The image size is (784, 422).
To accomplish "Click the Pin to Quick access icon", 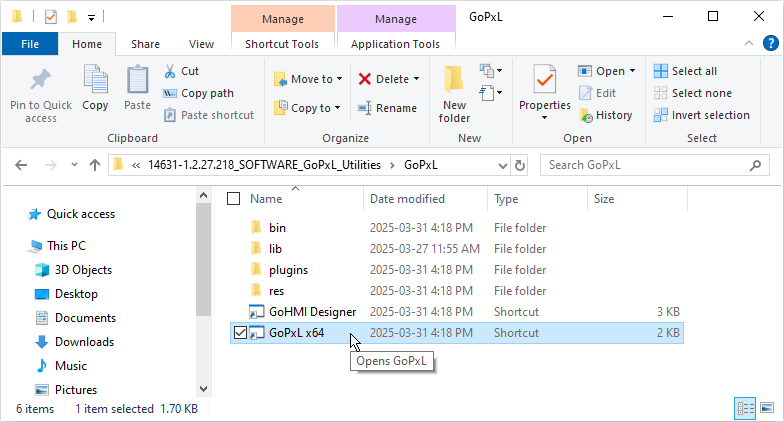I will [41, 82].
